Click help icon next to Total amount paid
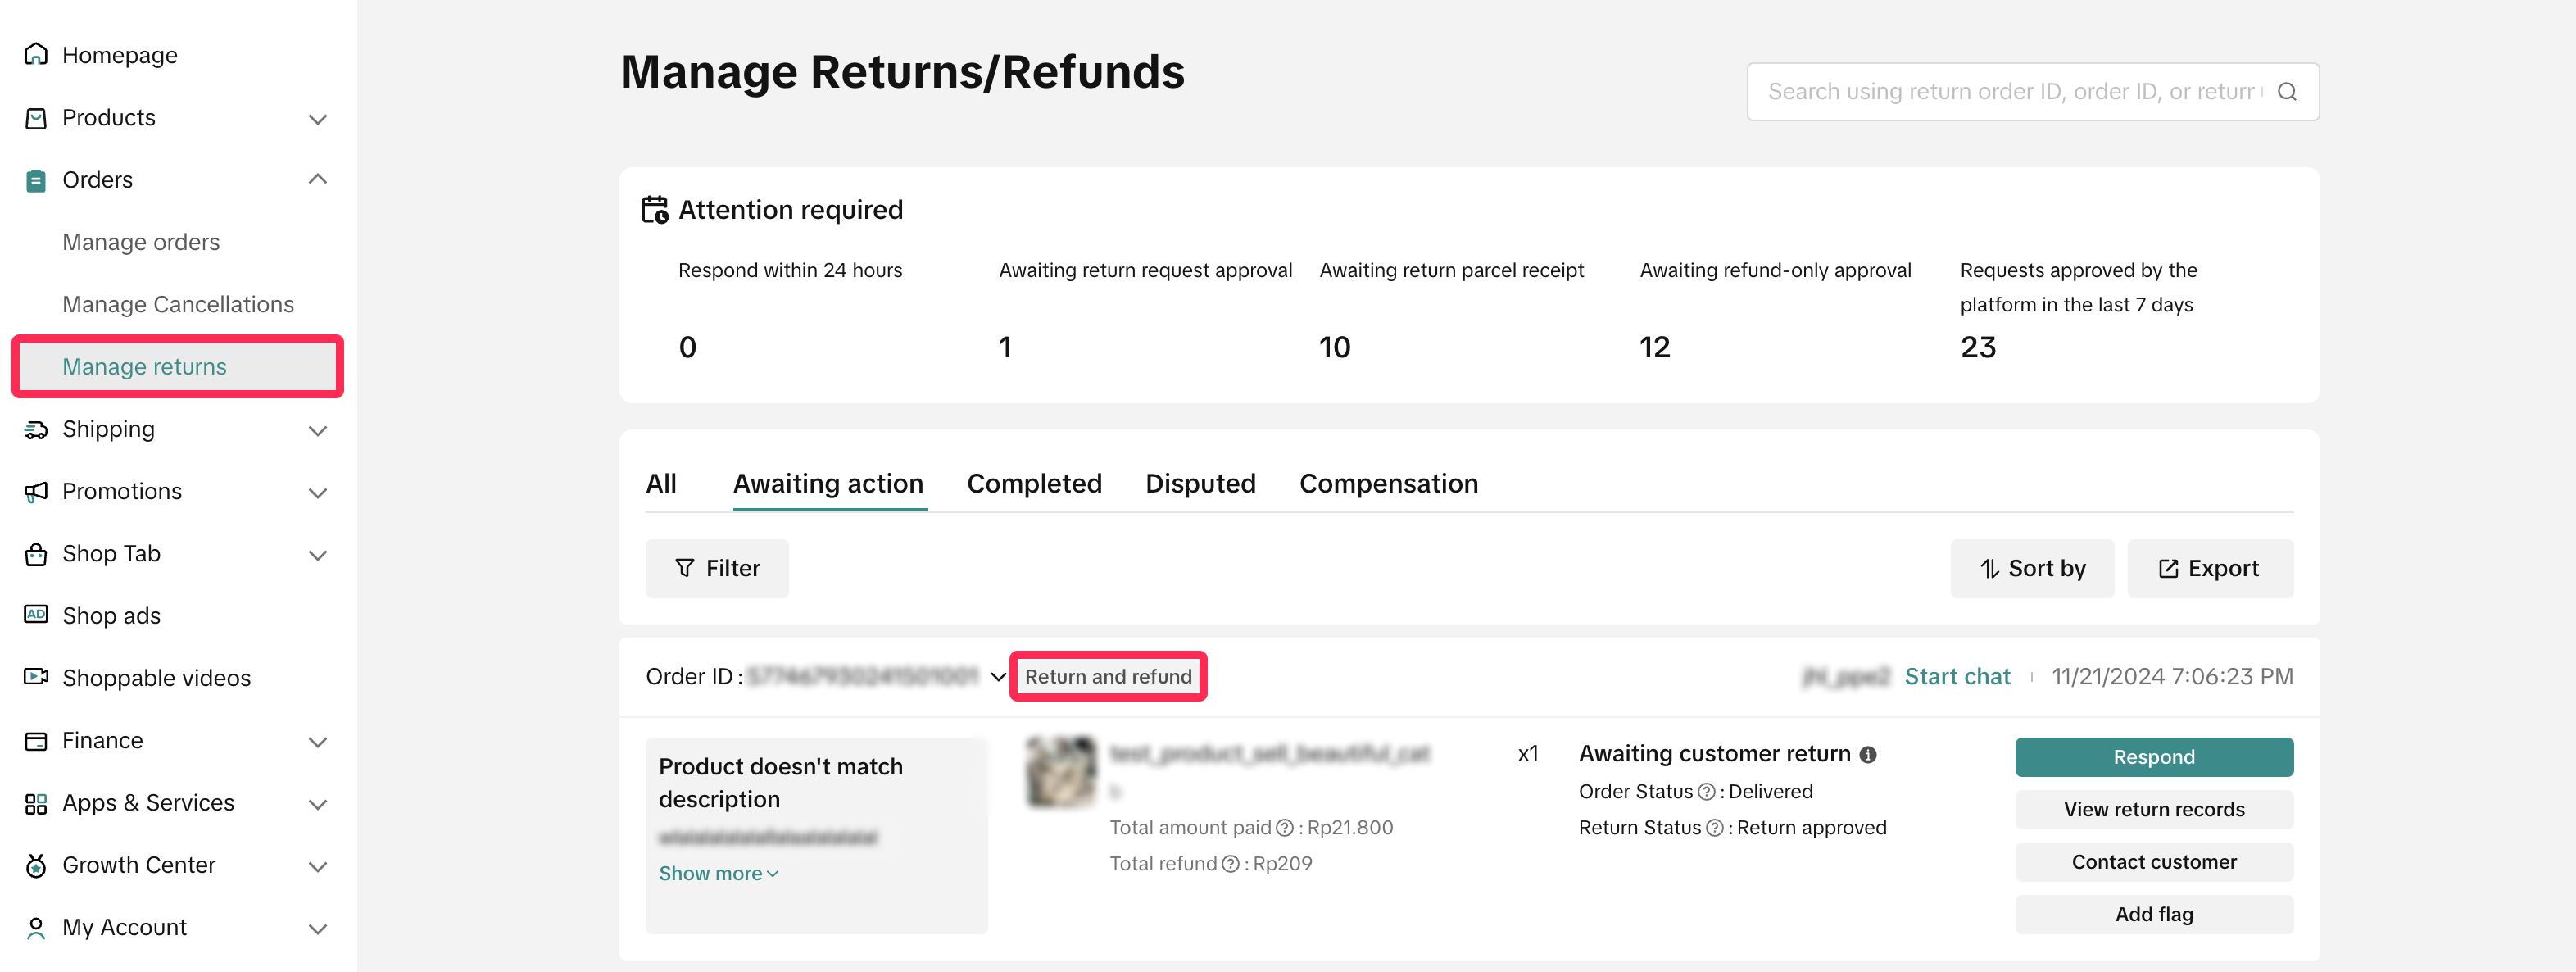Screen dimensions: 2576x972 pyautogui.click(x=1286, y=828)
